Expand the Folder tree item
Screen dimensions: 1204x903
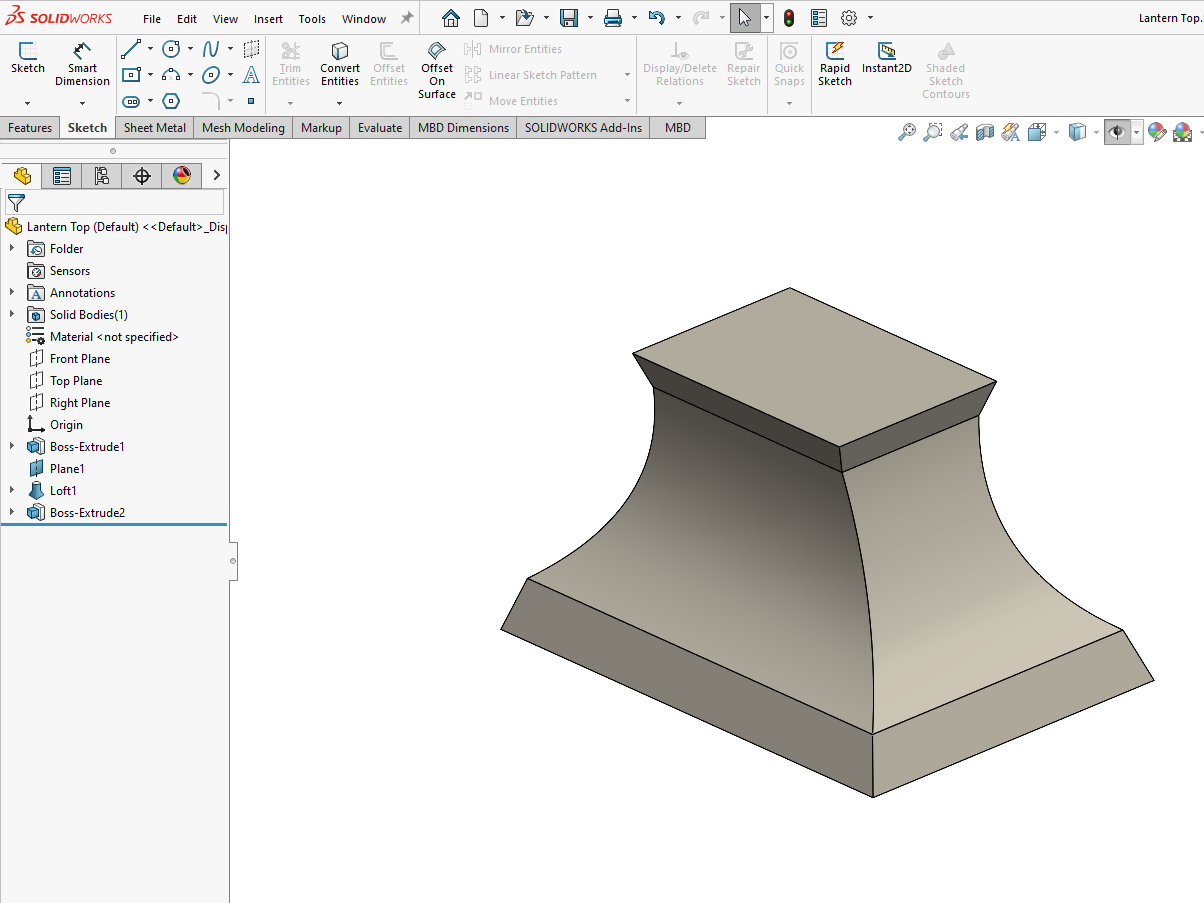pos(12,249)
